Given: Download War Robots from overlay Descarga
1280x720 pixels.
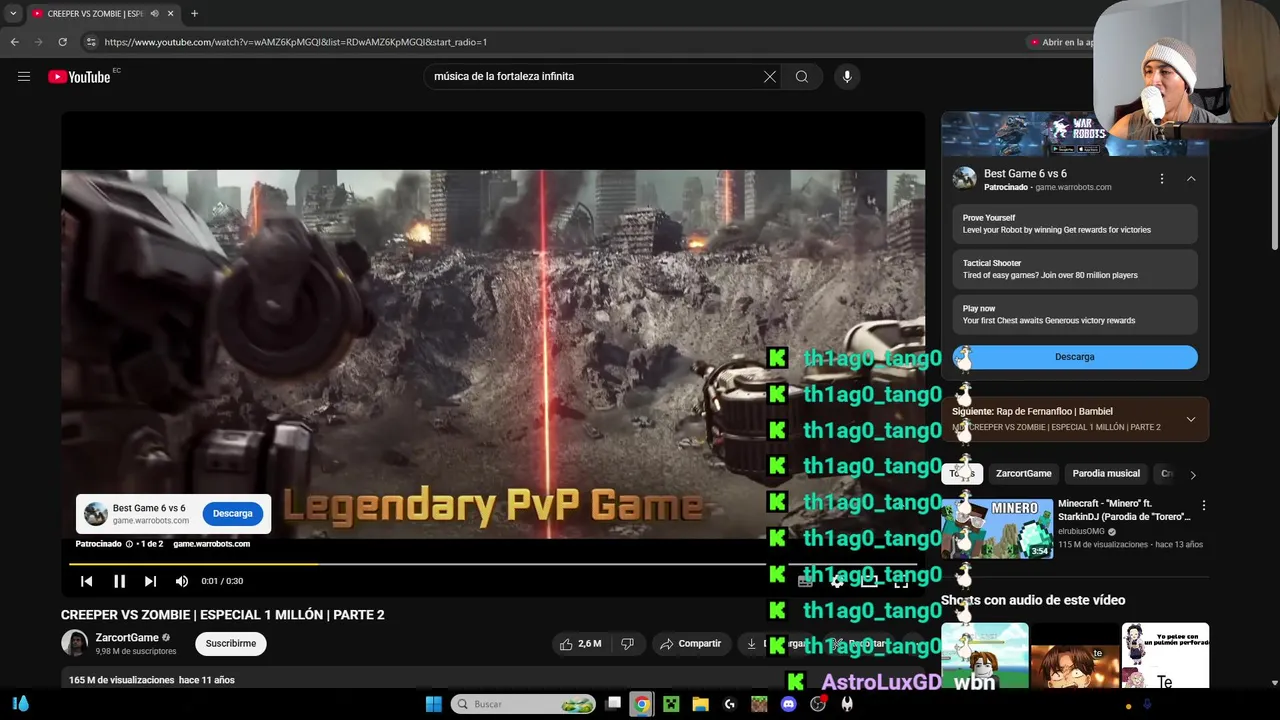Looking at the screenshot, I should 232,513.
